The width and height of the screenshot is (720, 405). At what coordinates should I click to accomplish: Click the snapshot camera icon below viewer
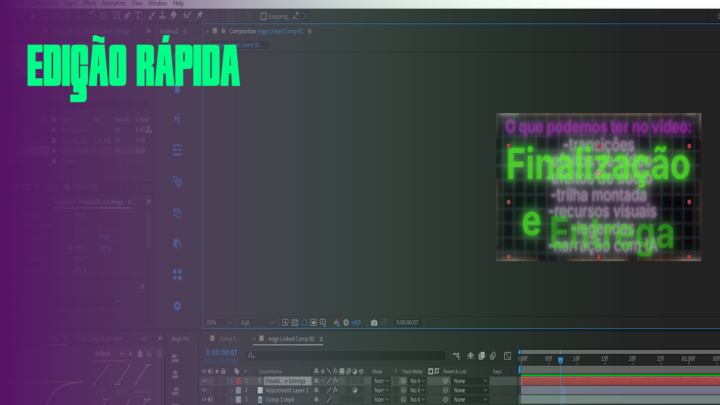coord(374,323)
